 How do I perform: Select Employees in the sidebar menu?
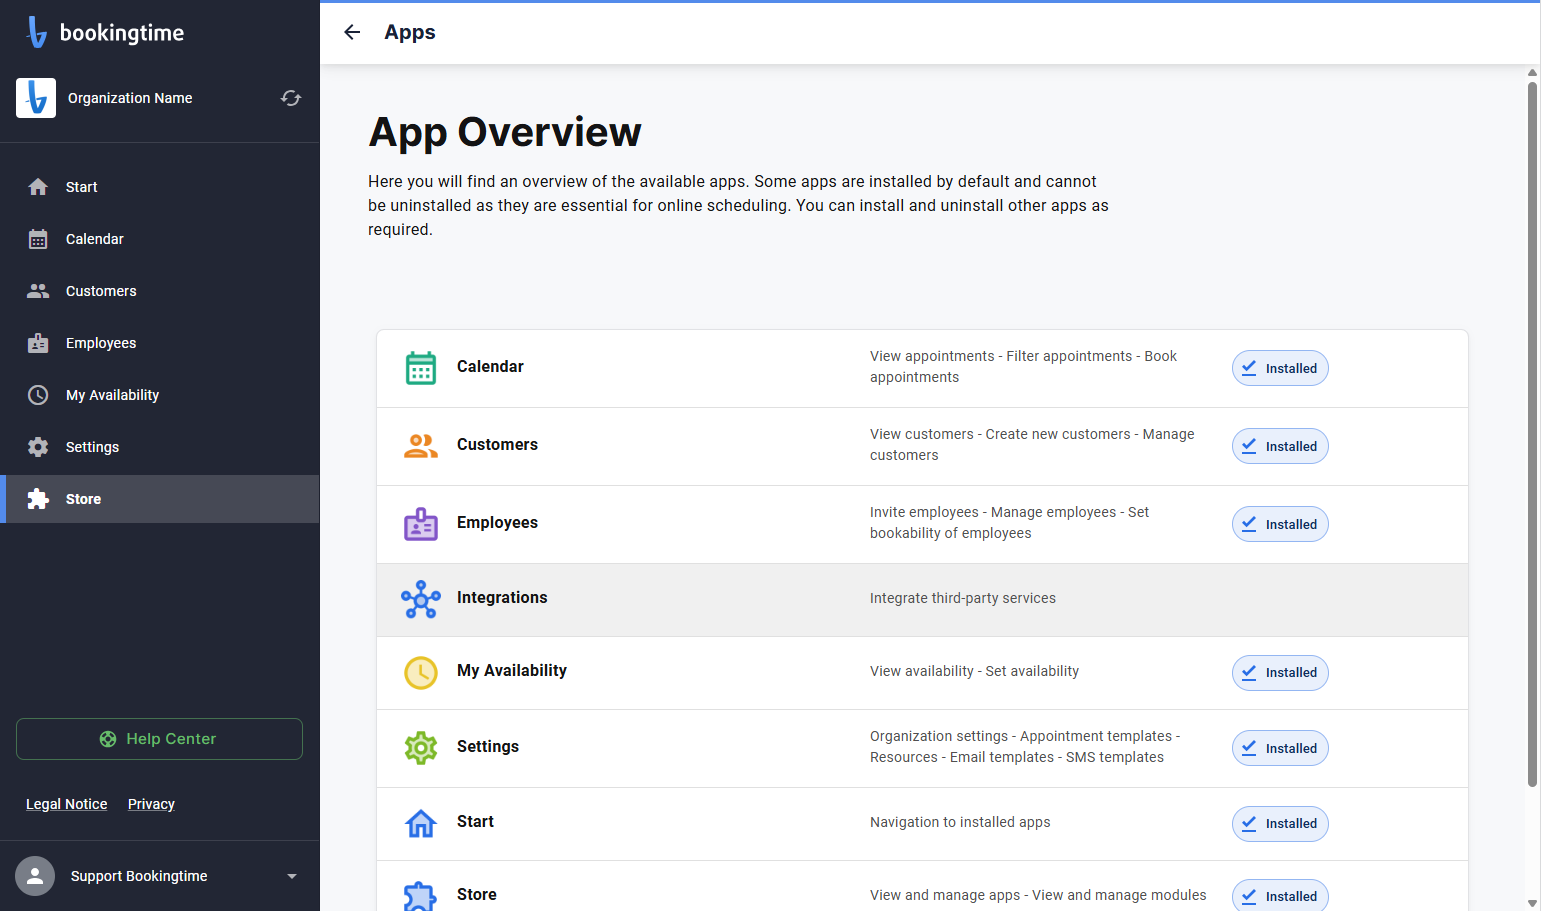(160, 343)
